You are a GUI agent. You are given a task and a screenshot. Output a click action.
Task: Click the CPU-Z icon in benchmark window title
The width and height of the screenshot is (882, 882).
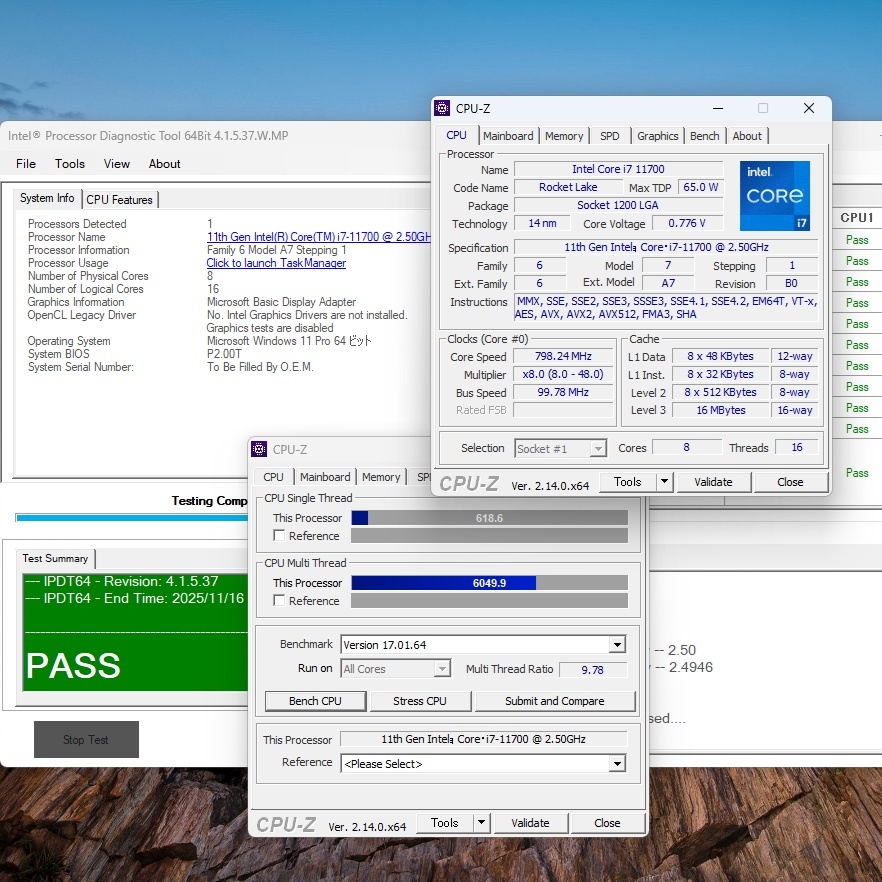260,450
